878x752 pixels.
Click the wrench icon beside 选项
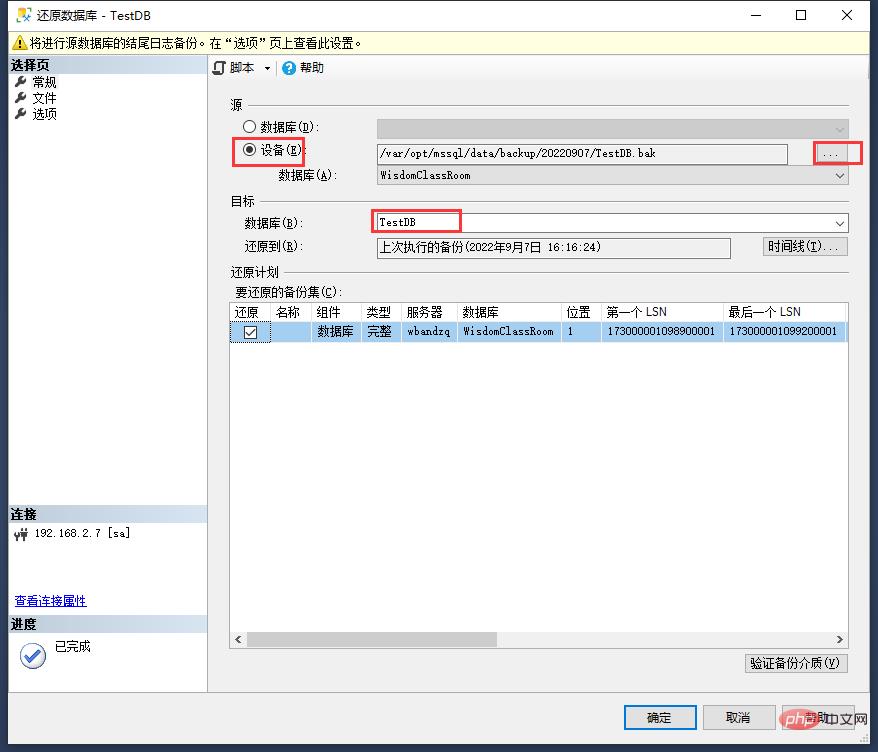pos(20,114)
